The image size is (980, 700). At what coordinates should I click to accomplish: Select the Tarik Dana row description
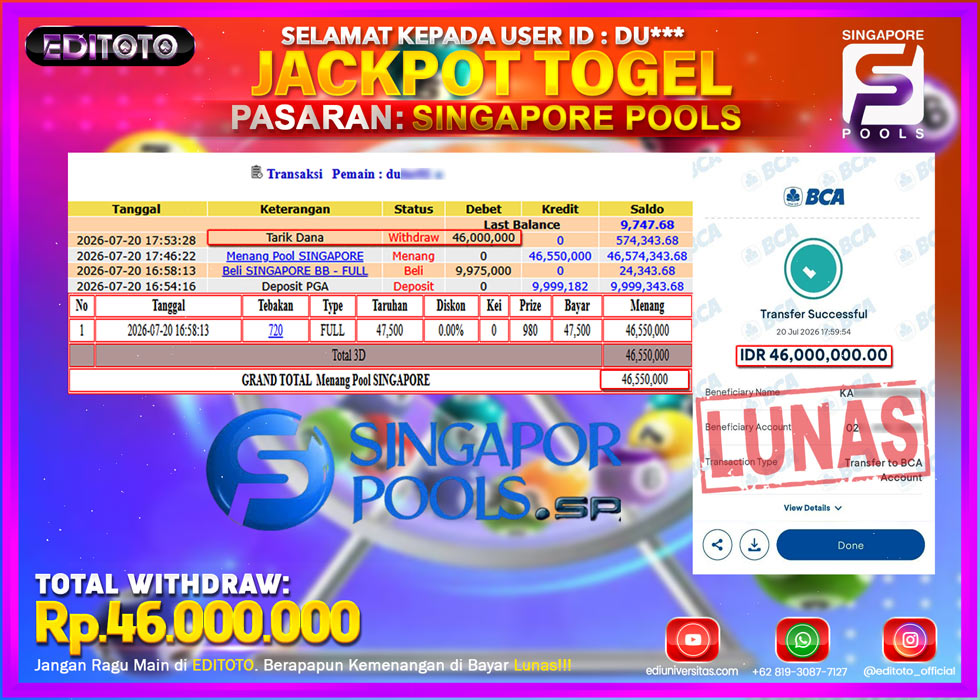click(x=294, y=238)
